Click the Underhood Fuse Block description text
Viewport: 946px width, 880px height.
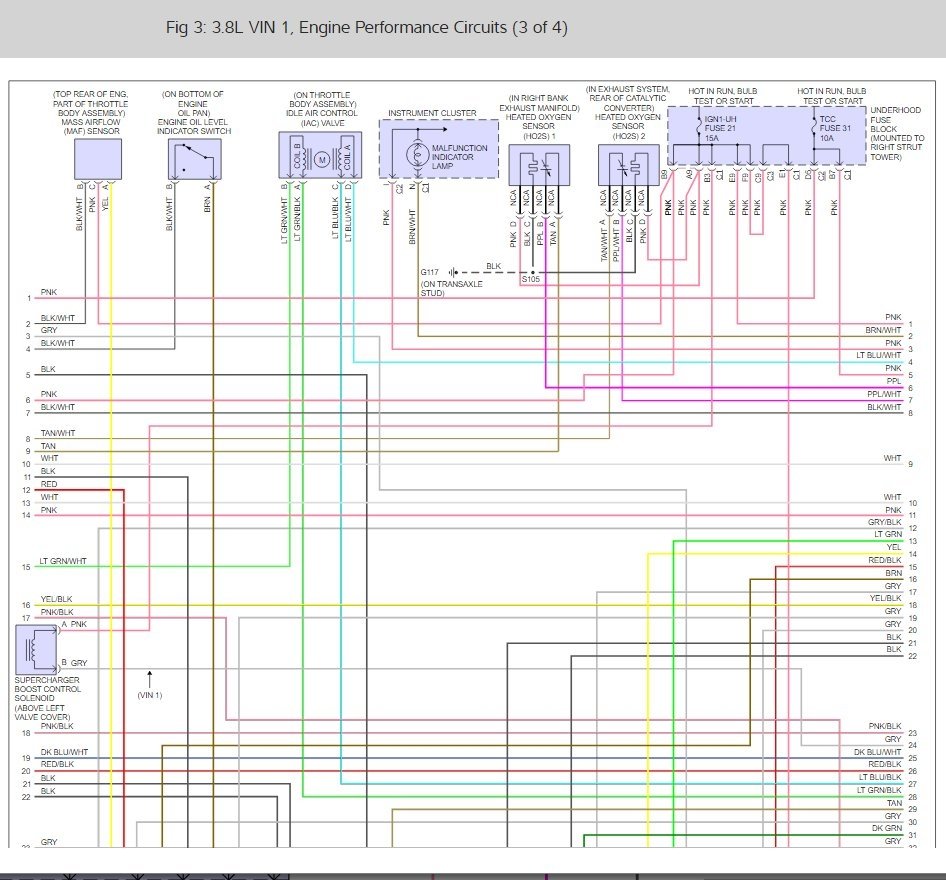(x=896, y=131)
